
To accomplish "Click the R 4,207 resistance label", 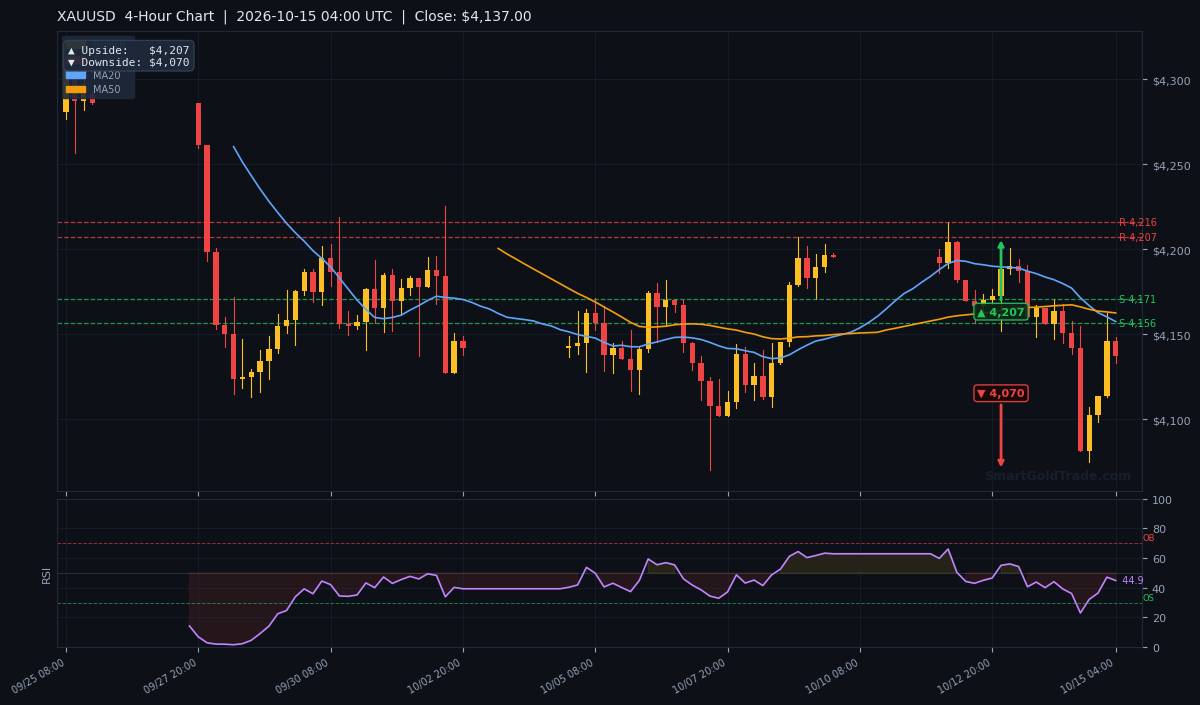I will pos(1137,238).
